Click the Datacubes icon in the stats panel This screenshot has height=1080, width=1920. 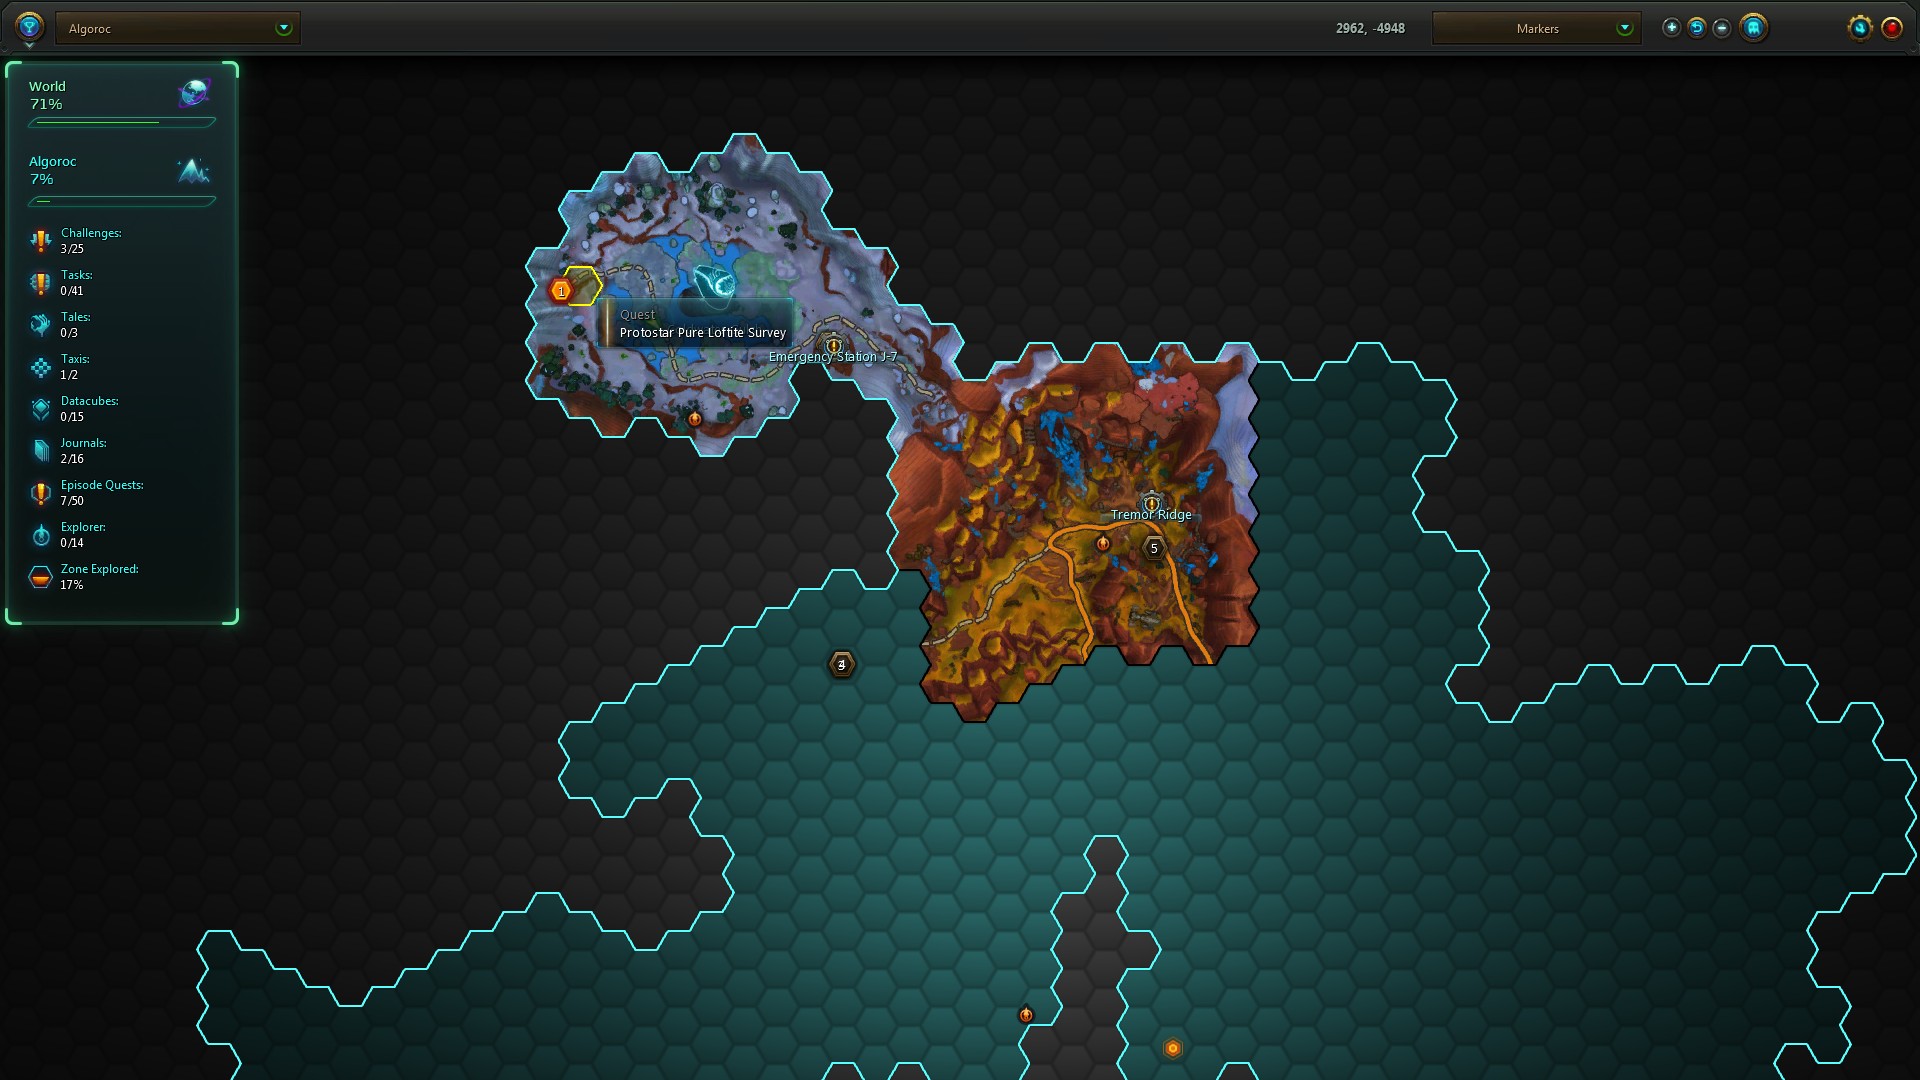coord(40,409)
